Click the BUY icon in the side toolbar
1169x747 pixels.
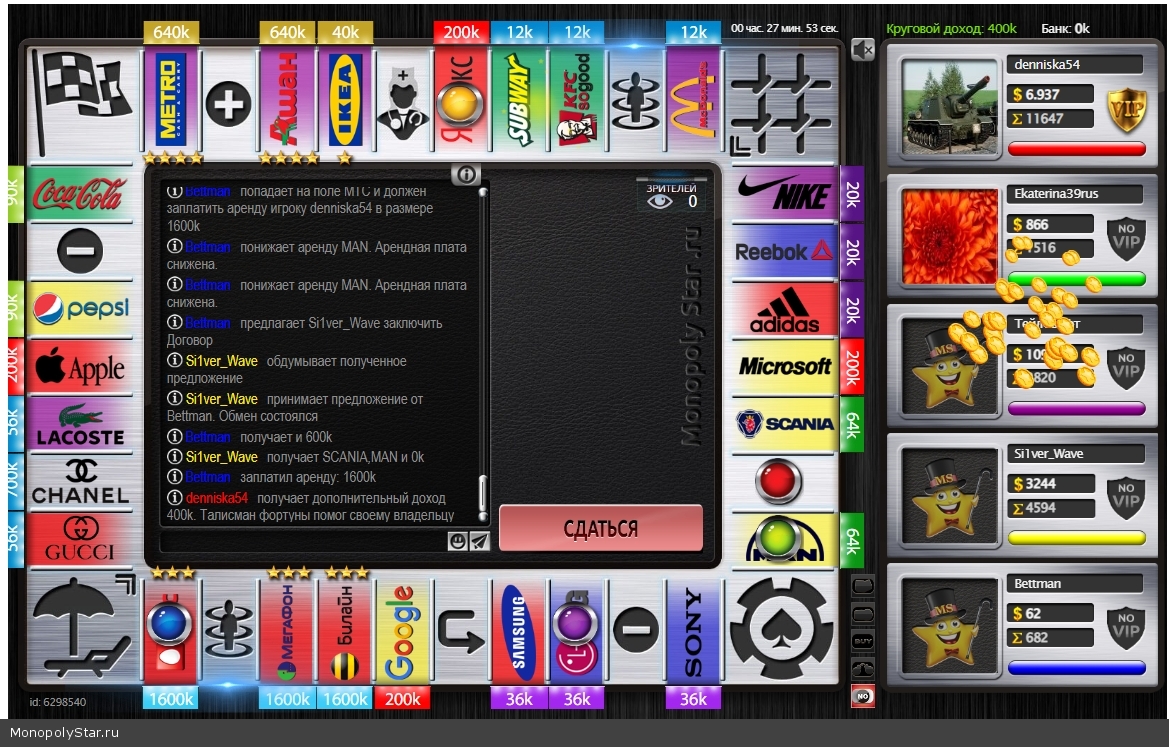(x=863, y=641)
